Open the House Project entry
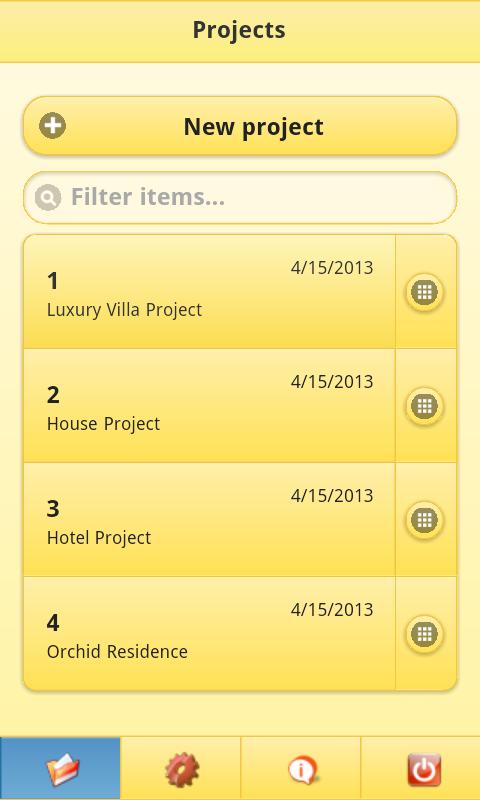The image size is (480, 800). coord(209,406)
